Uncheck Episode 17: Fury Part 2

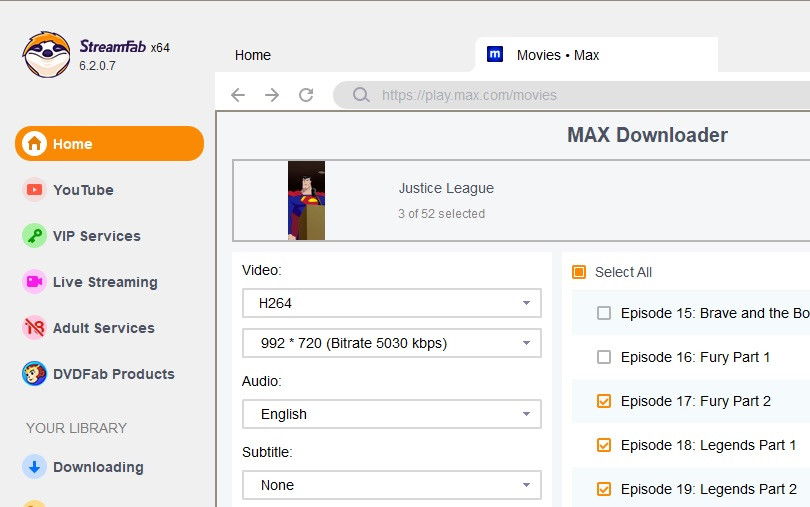coord(604,401)
